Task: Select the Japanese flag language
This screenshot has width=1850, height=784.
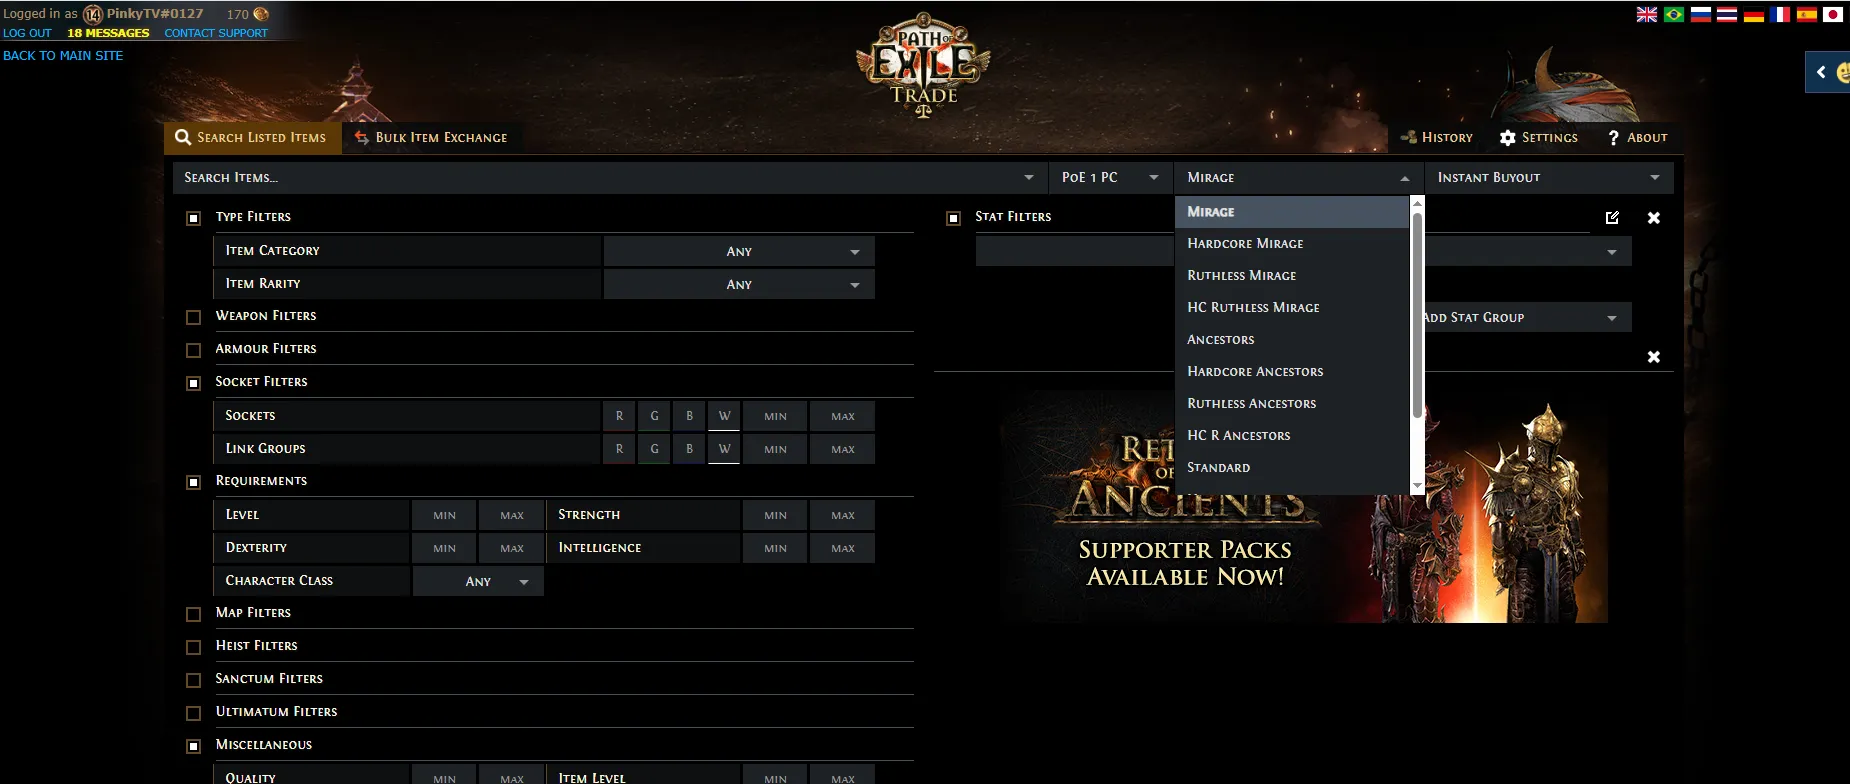Action: pos(1833,15)
